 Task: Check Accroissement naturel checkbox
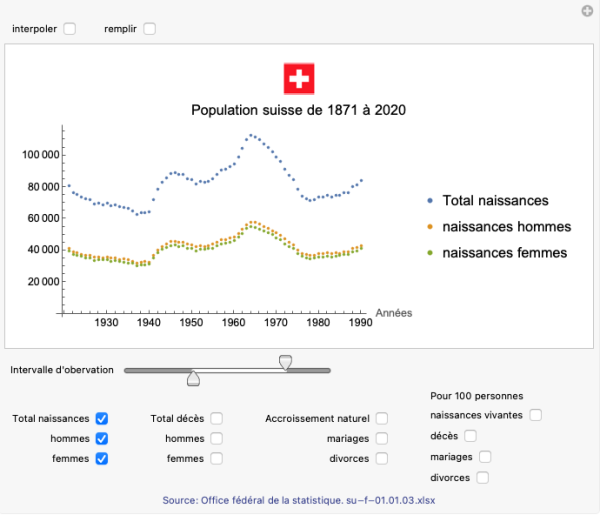(382, 419)
